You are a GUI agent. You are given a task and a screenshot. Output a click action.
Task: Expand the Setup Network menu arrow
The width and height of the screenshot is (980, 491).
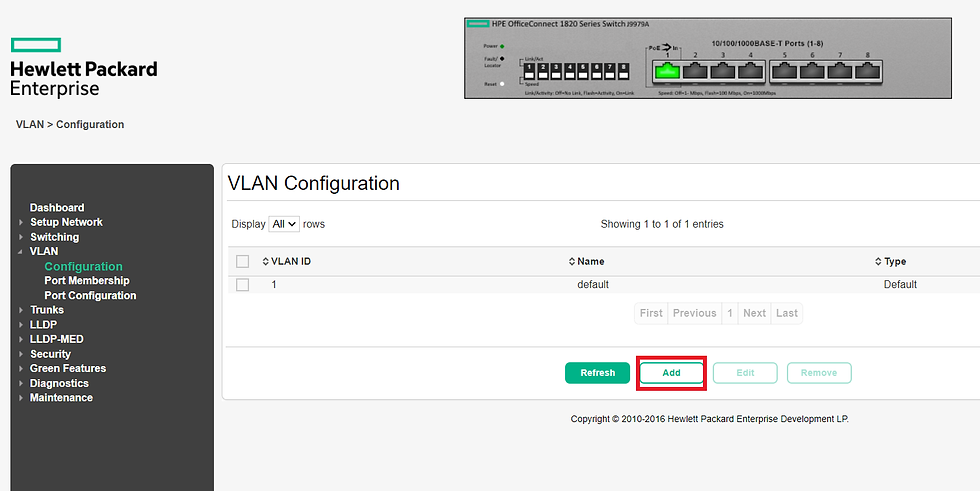[21, 222]
